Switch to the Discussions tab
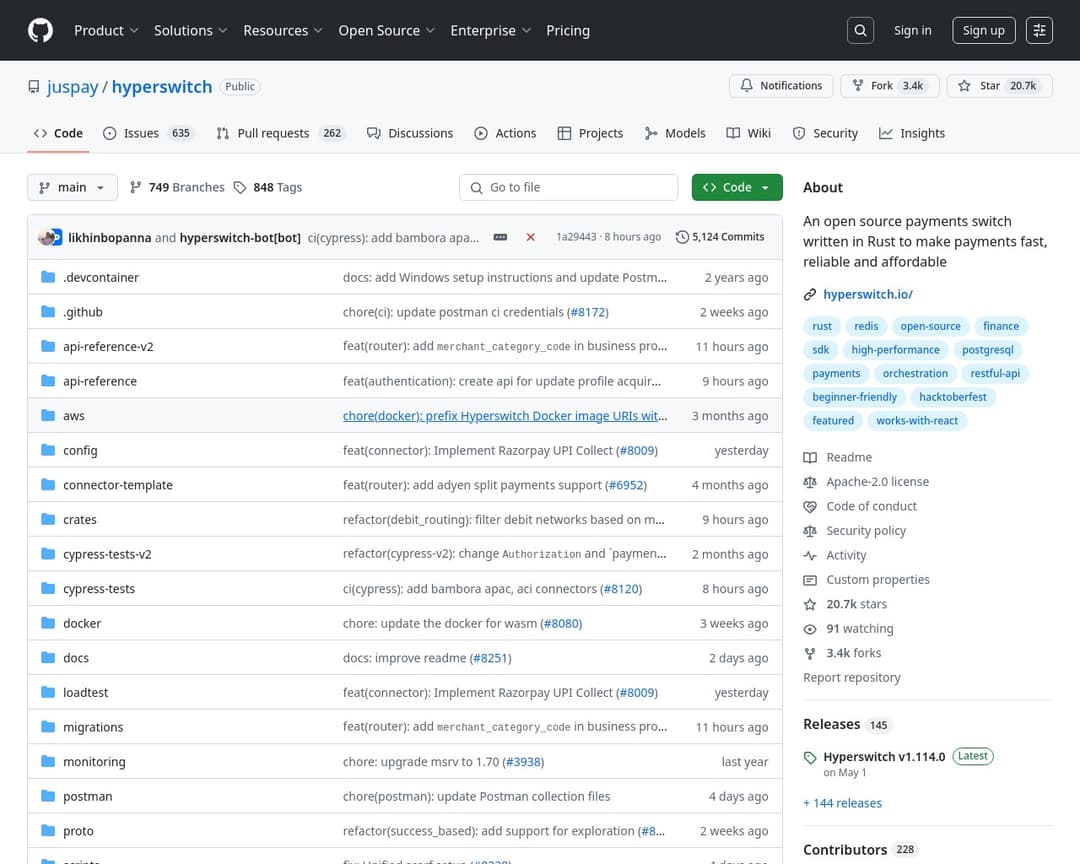Image resolution: width=1080 pixels, height=864 pixels. [410, 133]
